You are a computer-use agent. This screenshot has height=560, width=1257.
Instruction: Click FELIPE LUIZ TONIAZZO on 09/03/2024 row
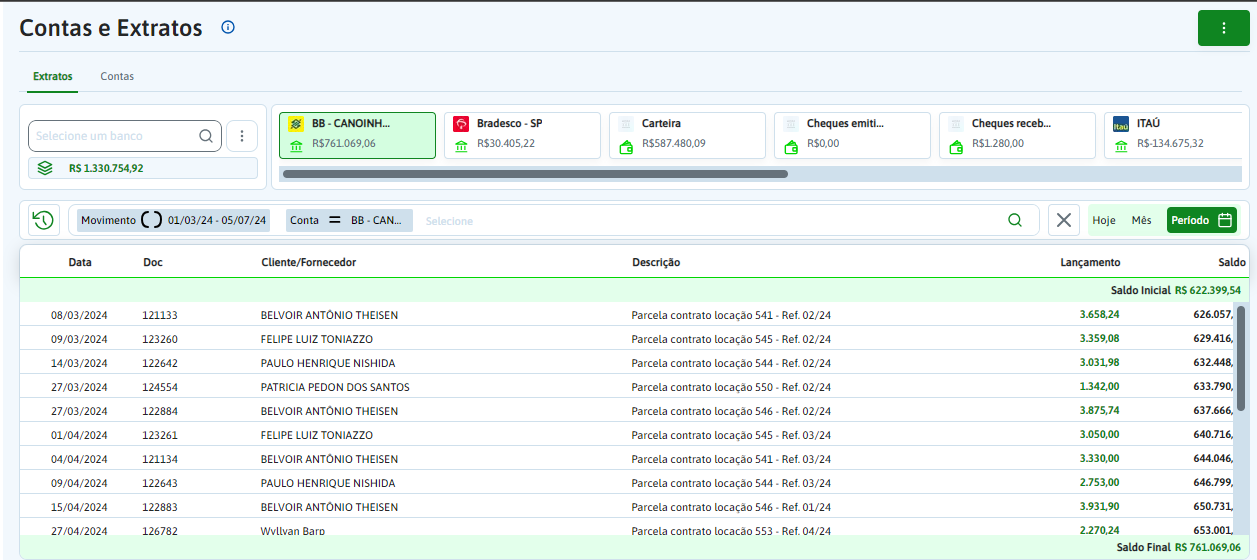coord(316,339)
